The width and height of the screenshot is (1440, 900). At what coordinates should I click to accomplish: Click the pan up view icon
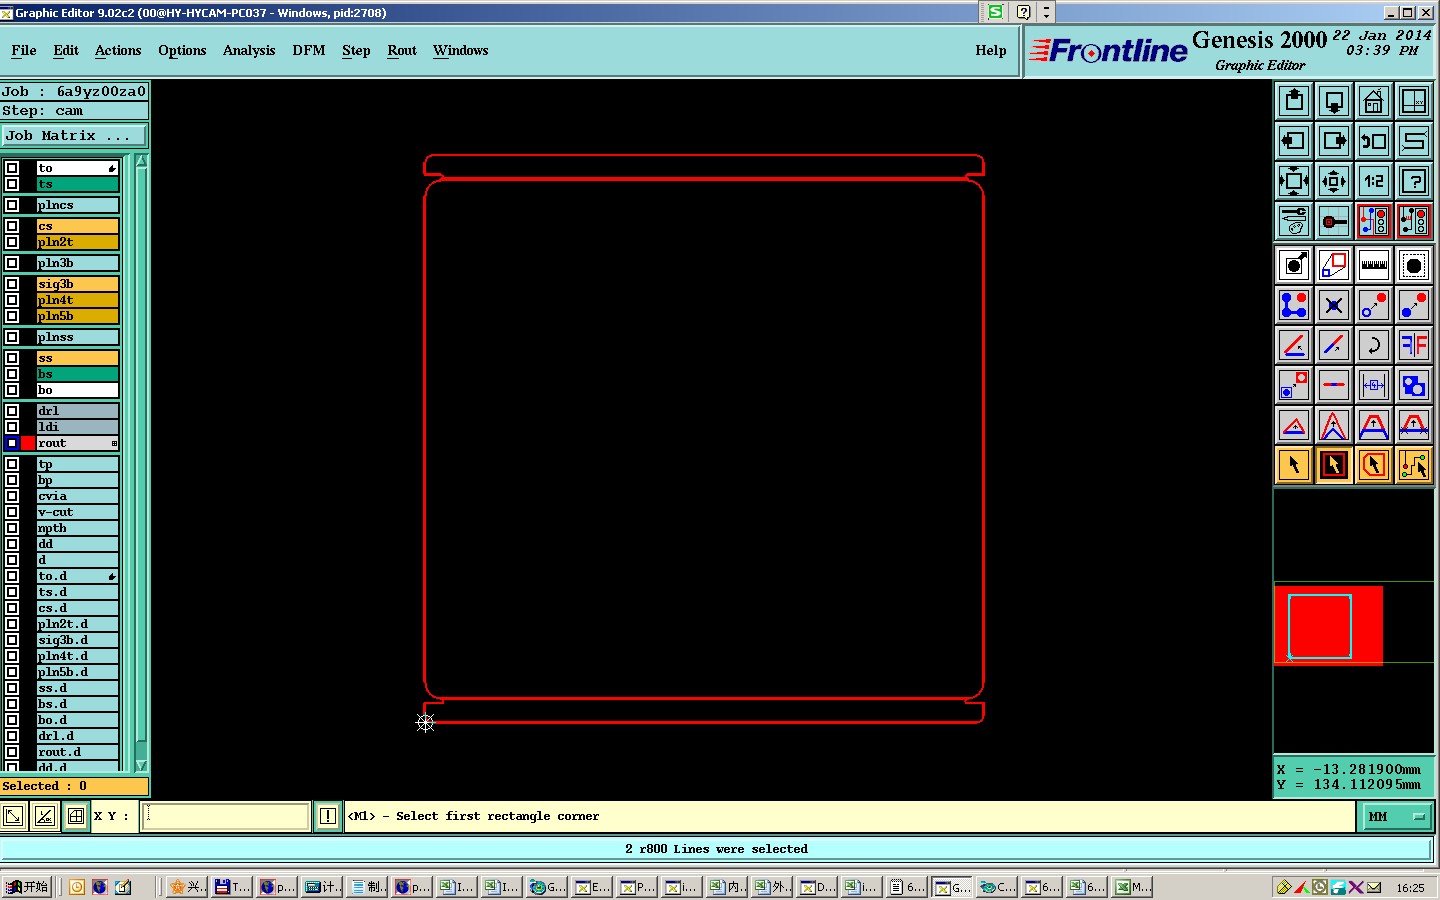tap(1294, 101)
